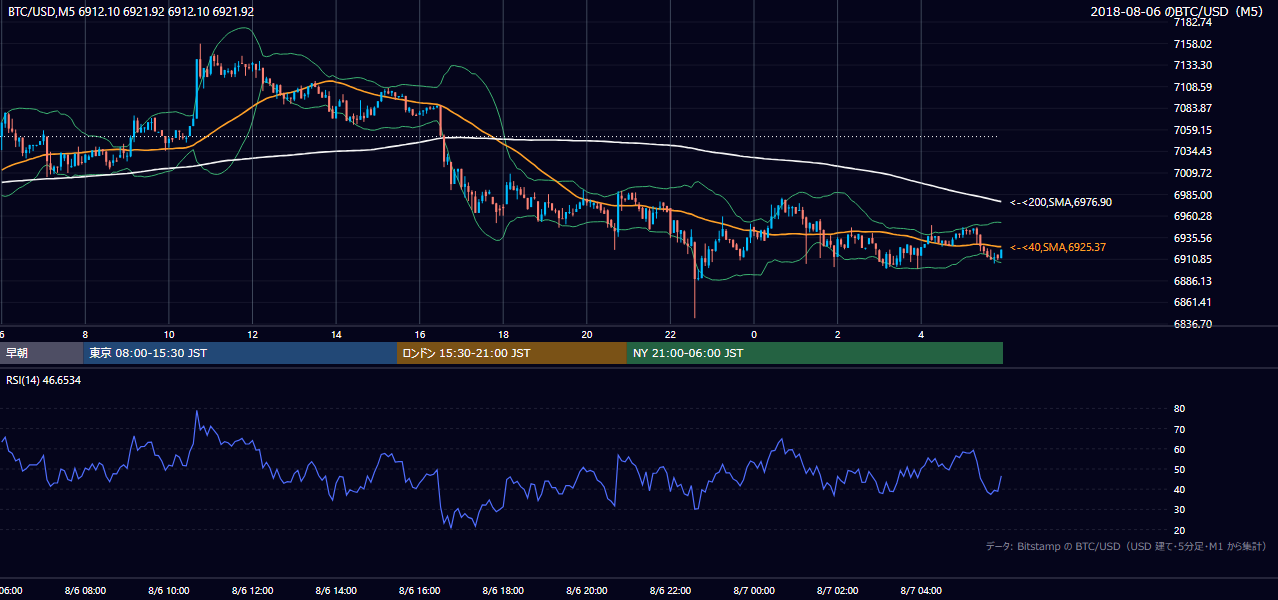Click the orange 40 SMA 6925.37 annotation
This screenshot has height=600, width=1278.
pos(1058,247)
